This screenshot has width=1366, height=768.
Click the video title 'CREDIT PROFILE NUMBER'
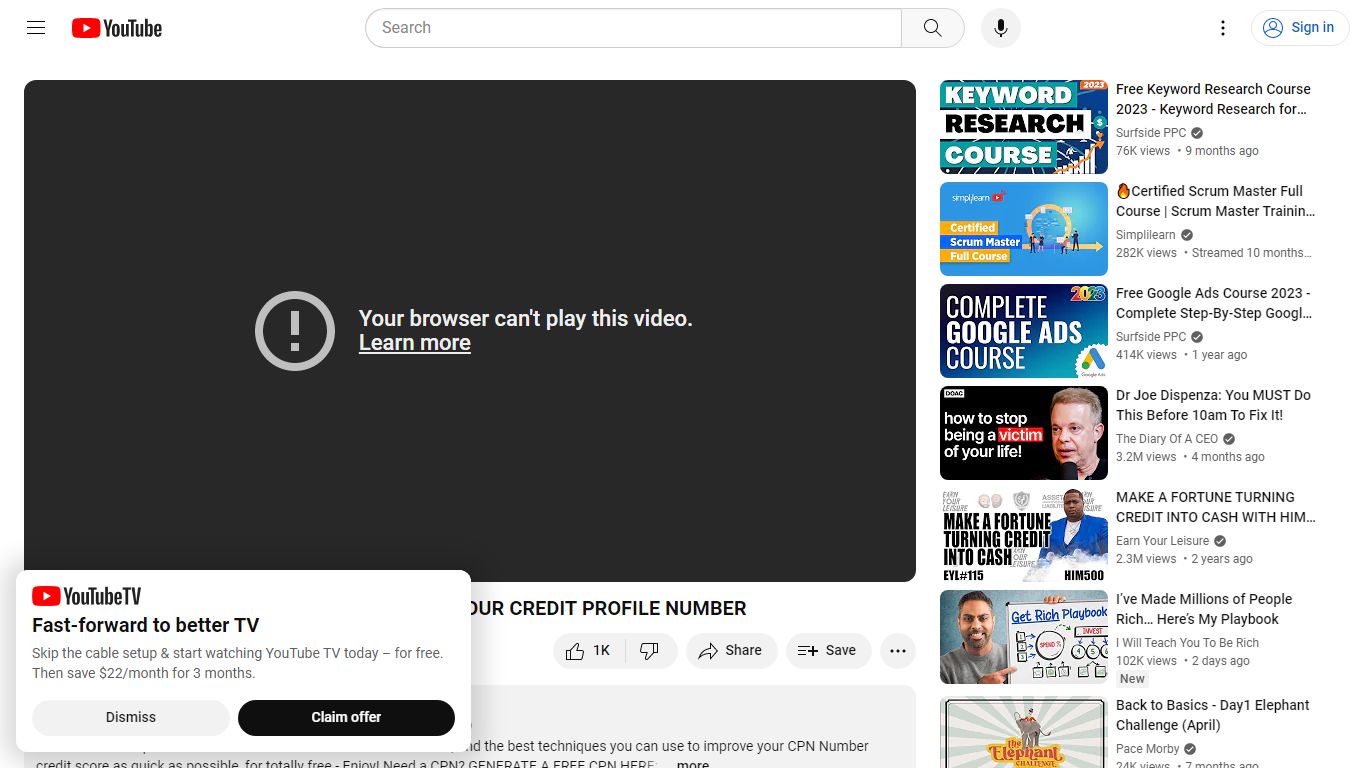click(x=607, y=609)
